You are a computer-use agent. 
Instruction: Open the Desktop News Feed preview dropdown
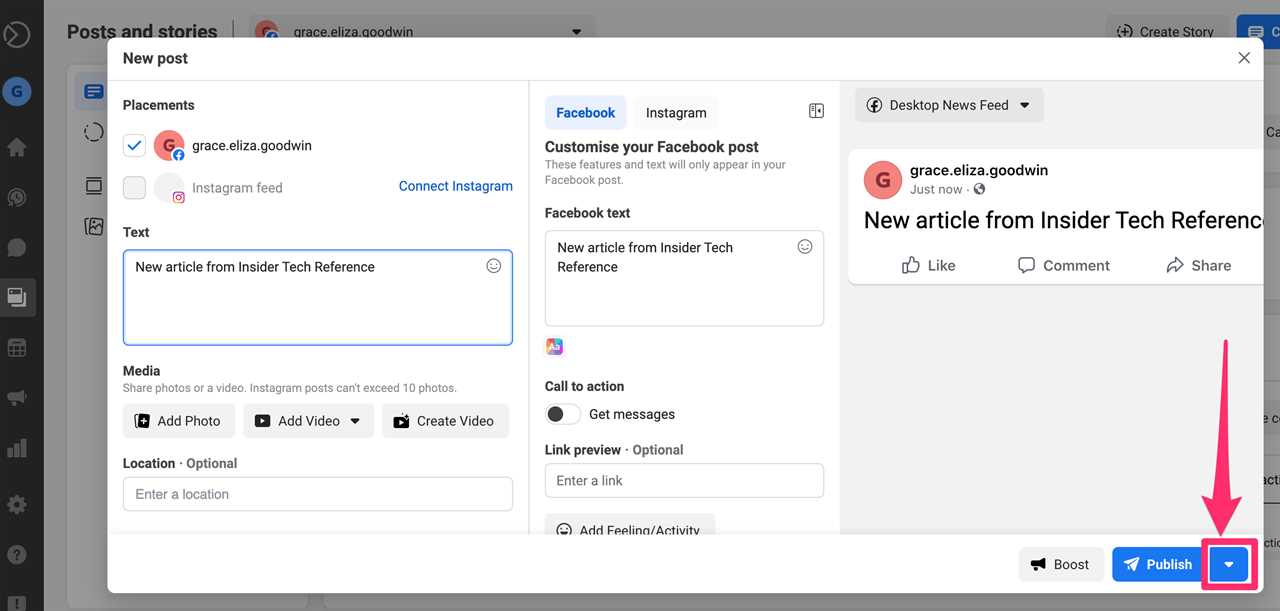(947, 104)
